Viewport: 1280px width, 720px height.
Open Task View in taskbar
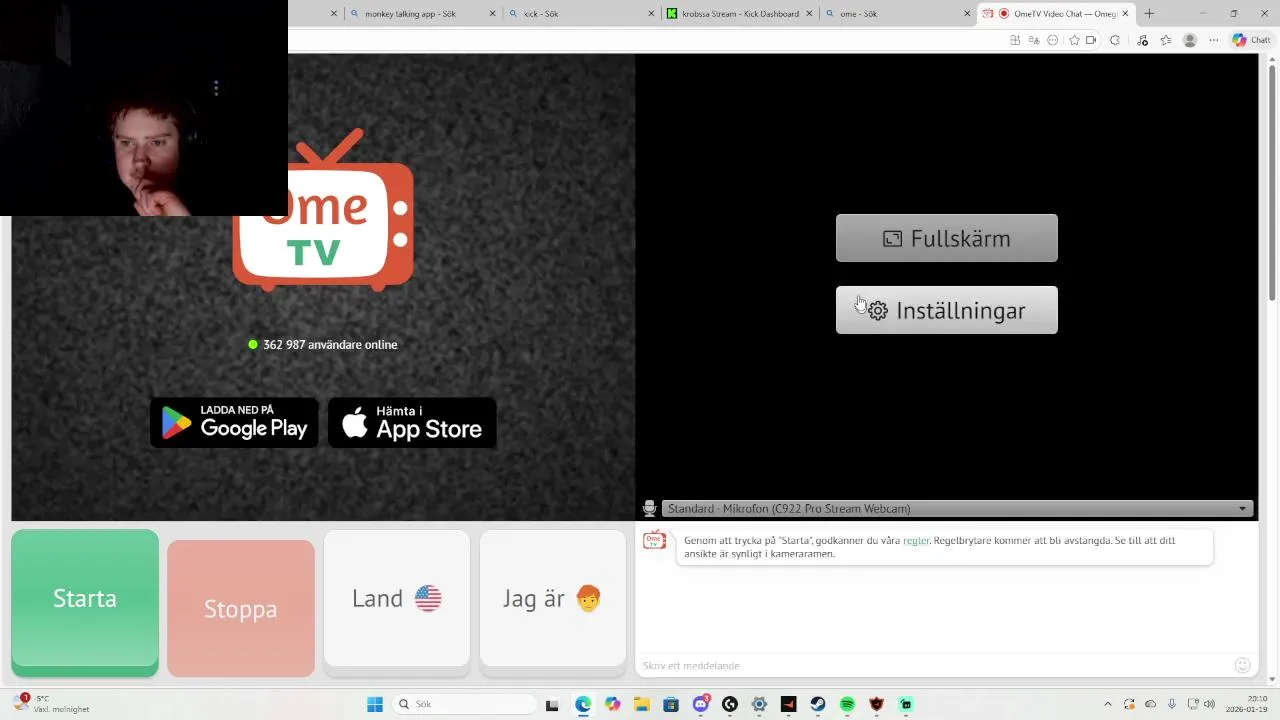552,704
